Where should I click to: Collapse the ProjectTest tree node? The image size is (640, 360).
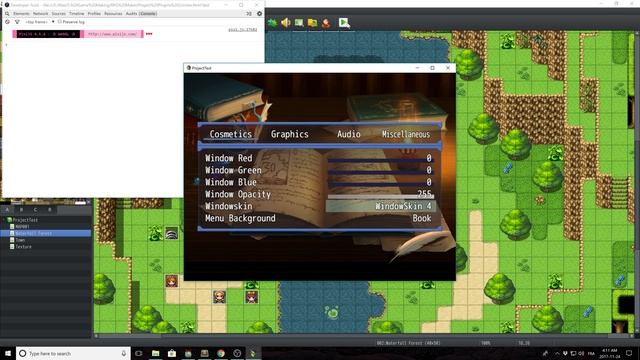(x=4, y=220)
